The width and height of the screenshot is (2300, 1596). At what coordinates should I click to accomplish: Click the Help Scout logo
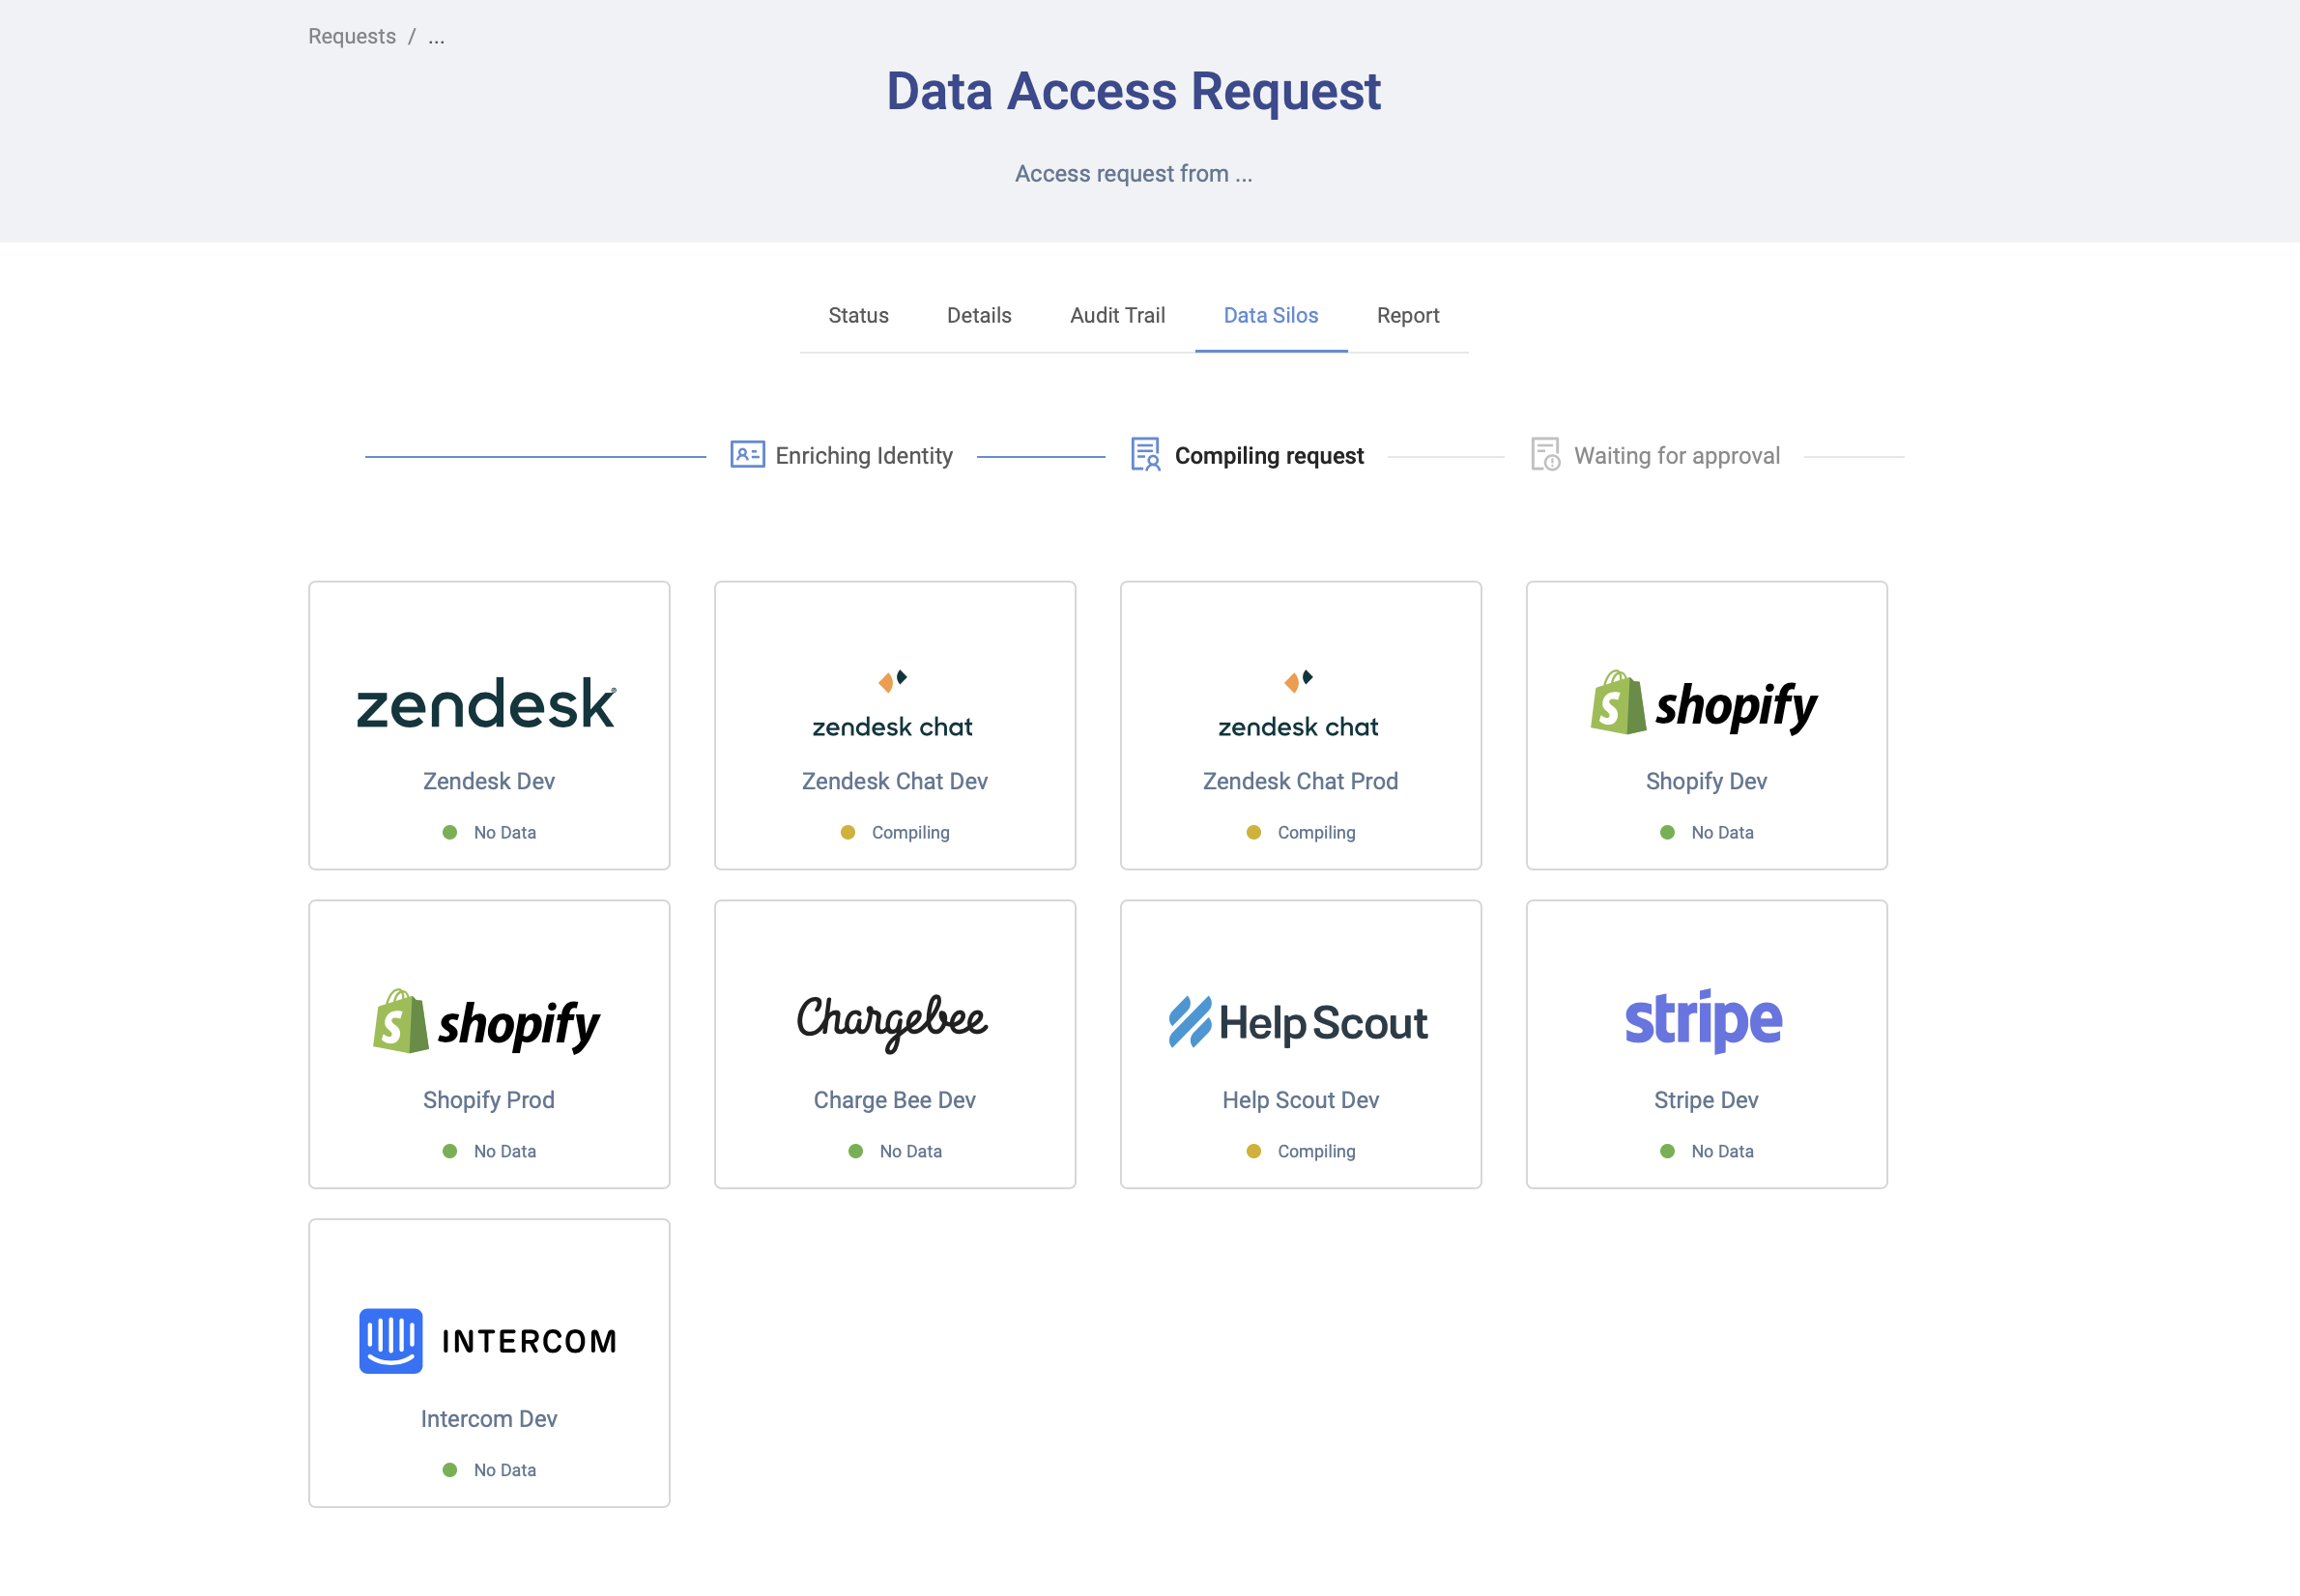click(1299, 1023)
